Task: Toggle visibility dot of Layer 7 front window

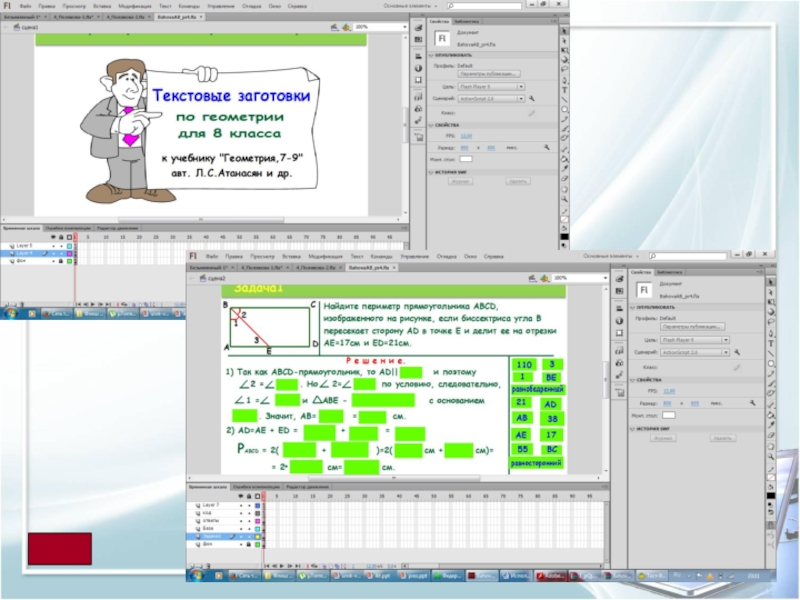Action: click(x=241, y=505)
